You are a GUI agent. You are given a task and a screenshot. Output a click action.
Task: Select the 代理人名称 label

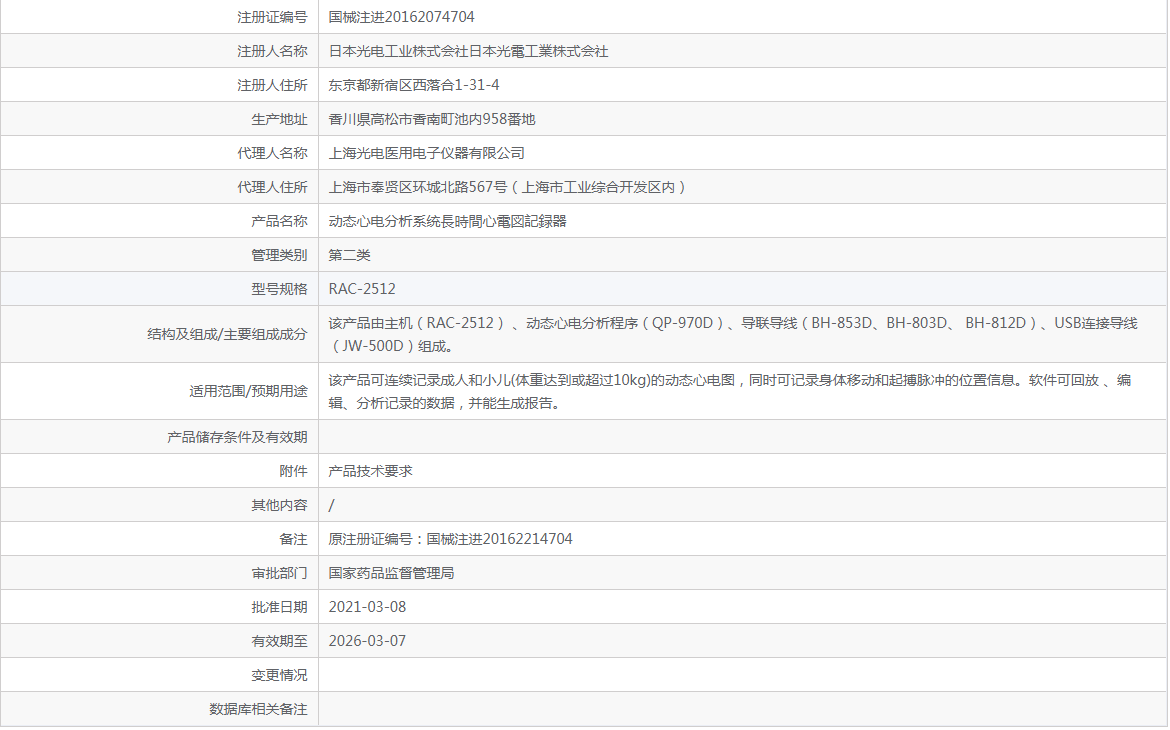(x=272, y=153)
